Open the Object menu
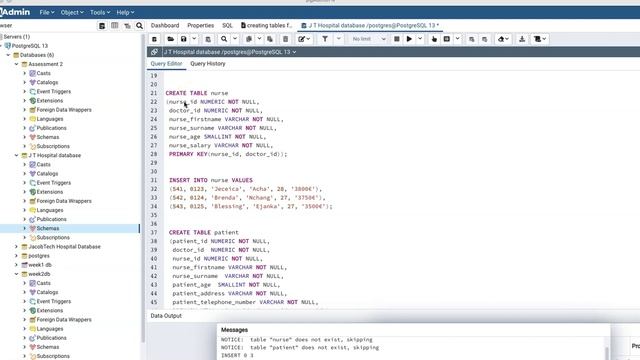Image resolution: width=640 pixels, height=360 pixels. pos(72,13)
